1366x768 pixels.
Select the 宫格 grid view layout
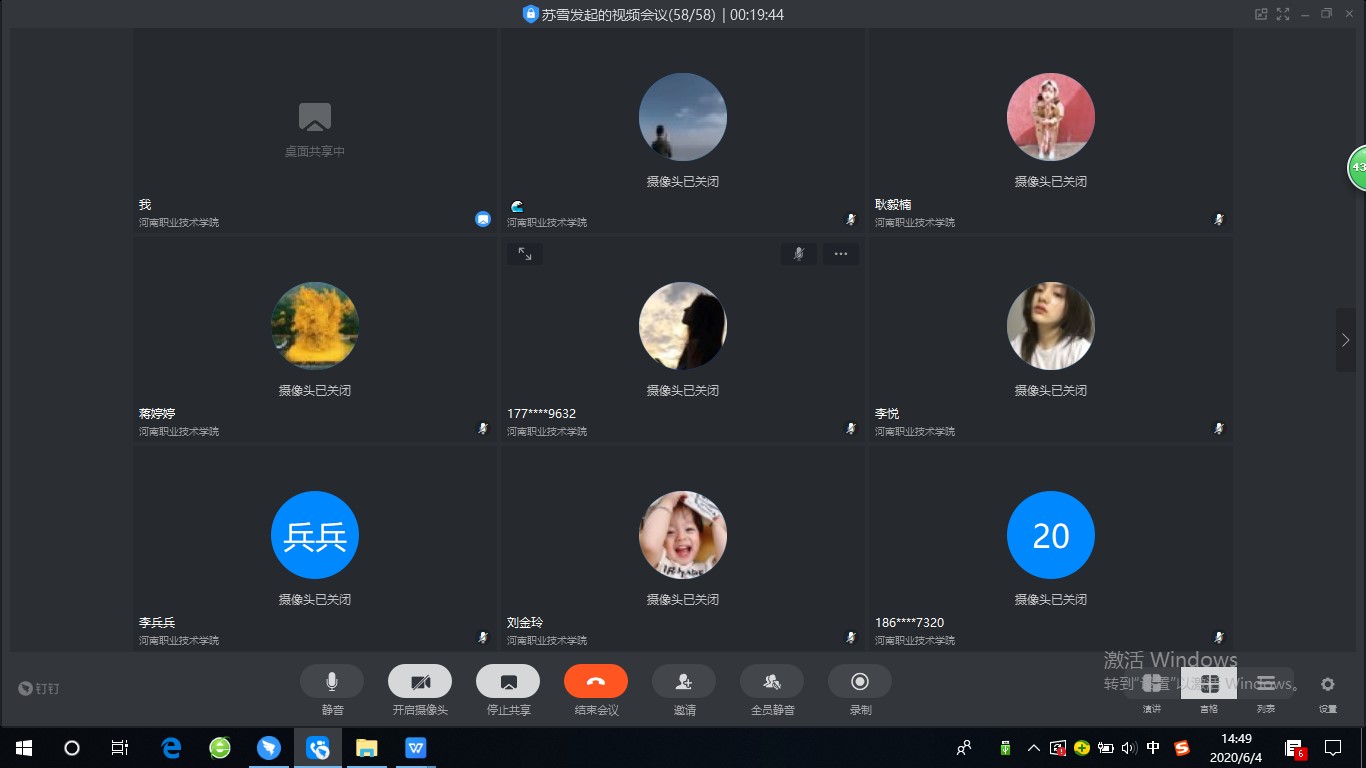(x=1209, y=685)
